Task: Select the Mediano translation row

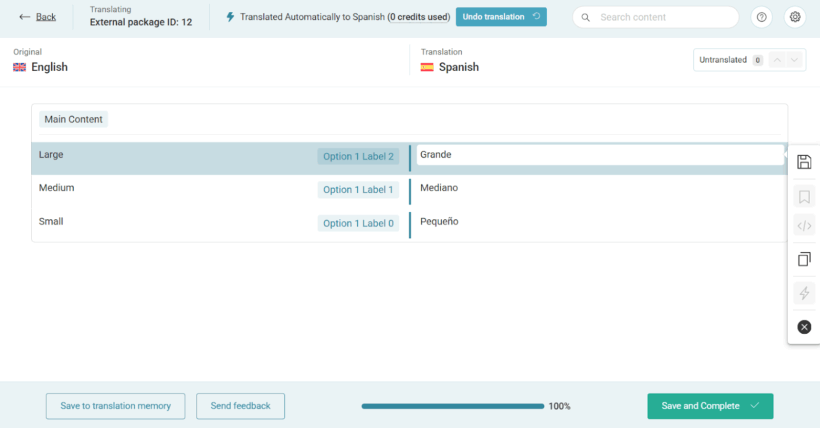Action: [x=599, y=188]
